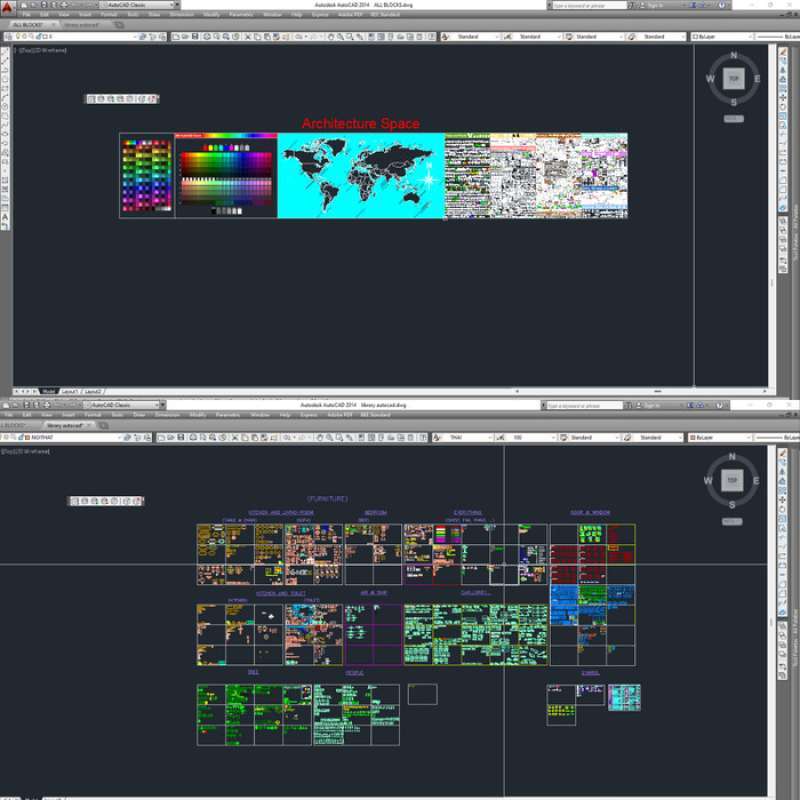Activate the Pan Realtime icon
800x800 pixels.
click(x=331, y=39)
